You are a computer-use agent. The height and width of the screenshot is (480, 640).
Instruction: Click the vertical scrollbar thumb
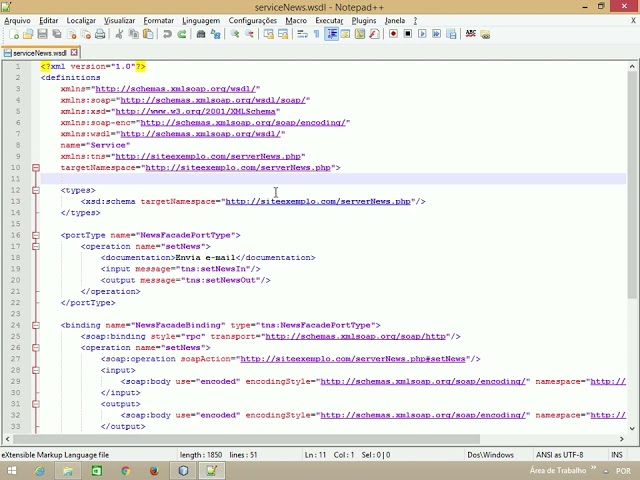pos(632,184)
